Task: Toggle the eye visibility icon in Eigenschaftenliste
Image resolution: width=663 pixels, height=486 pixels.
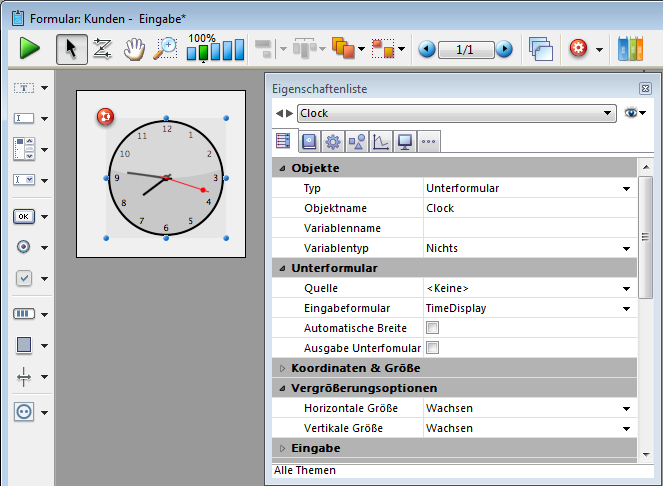Action: click(x=632, y=114)
